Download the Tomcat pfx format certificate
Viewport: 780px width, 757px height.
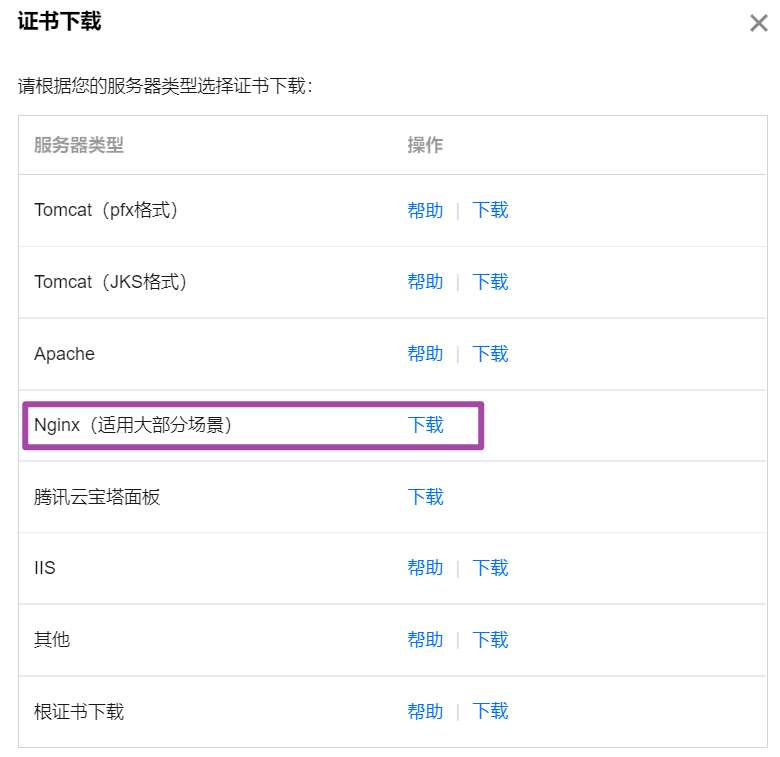pos(490,210)
